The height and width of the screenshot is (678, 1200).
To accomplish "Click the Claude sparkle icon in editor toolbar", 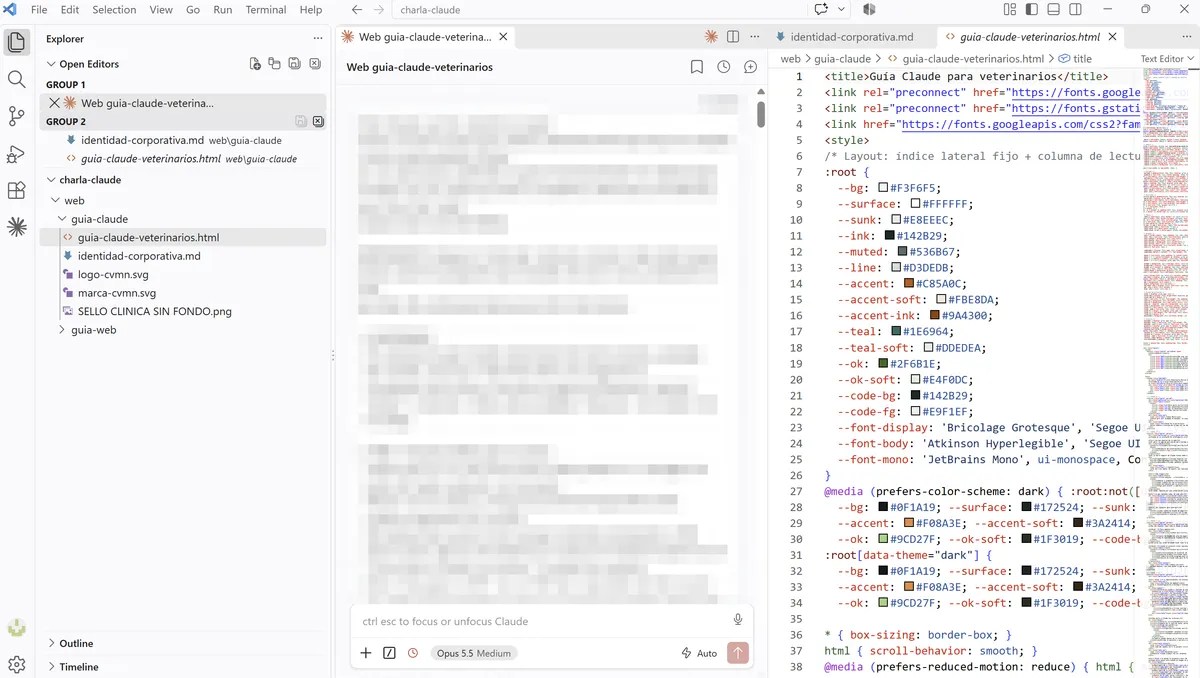I will click(x=711, y=37).
